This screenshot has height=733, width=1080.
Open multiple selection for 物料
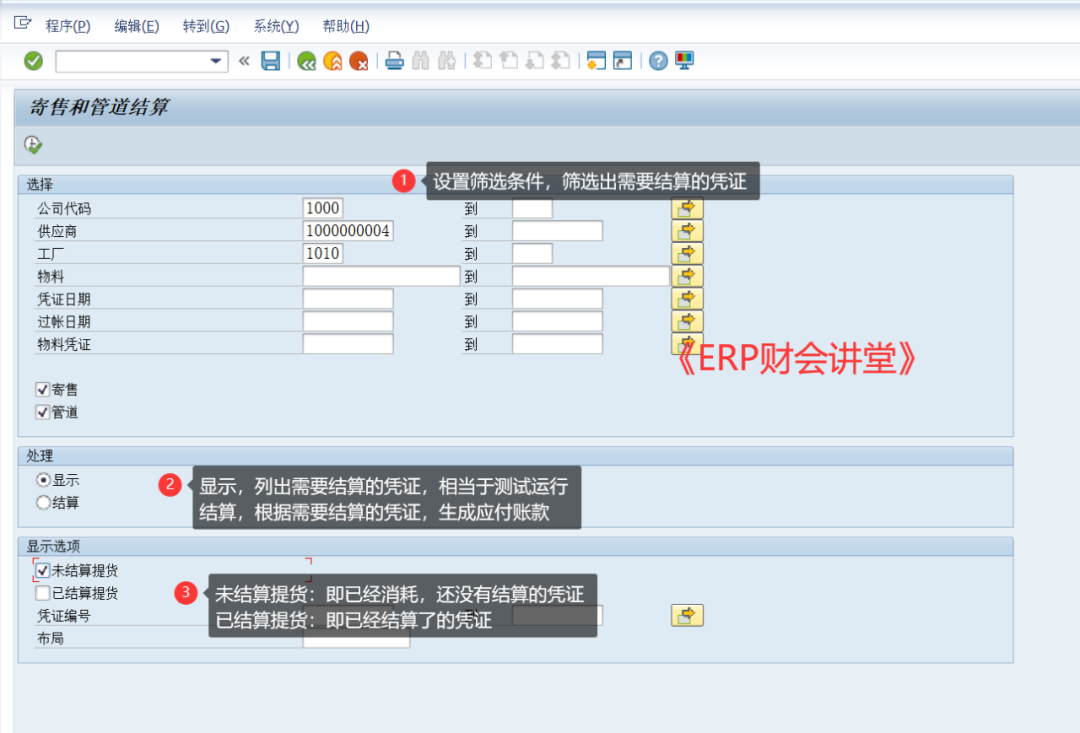point(687,276)
